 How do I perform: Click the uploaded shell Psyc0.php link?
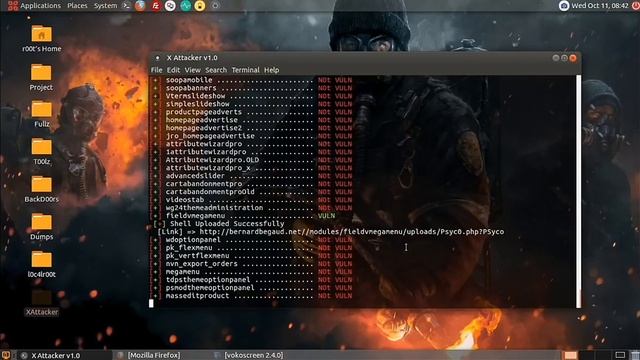click(x=352, y=232)
